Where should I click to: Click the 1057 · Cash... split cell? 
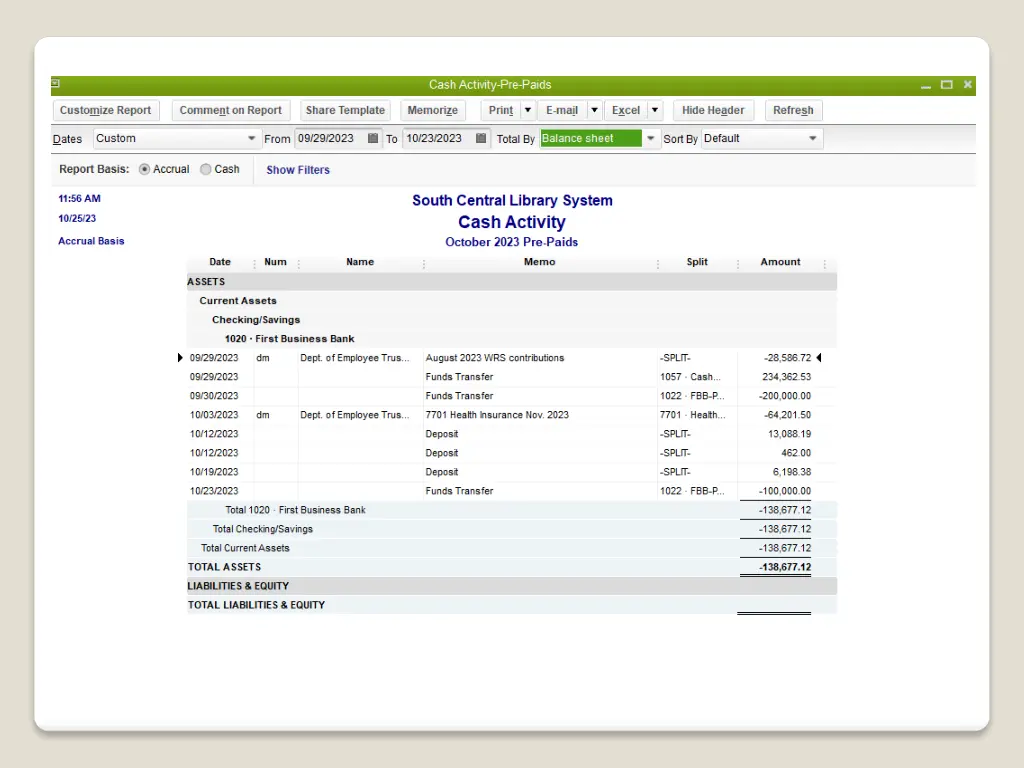[x=690, y=377]
